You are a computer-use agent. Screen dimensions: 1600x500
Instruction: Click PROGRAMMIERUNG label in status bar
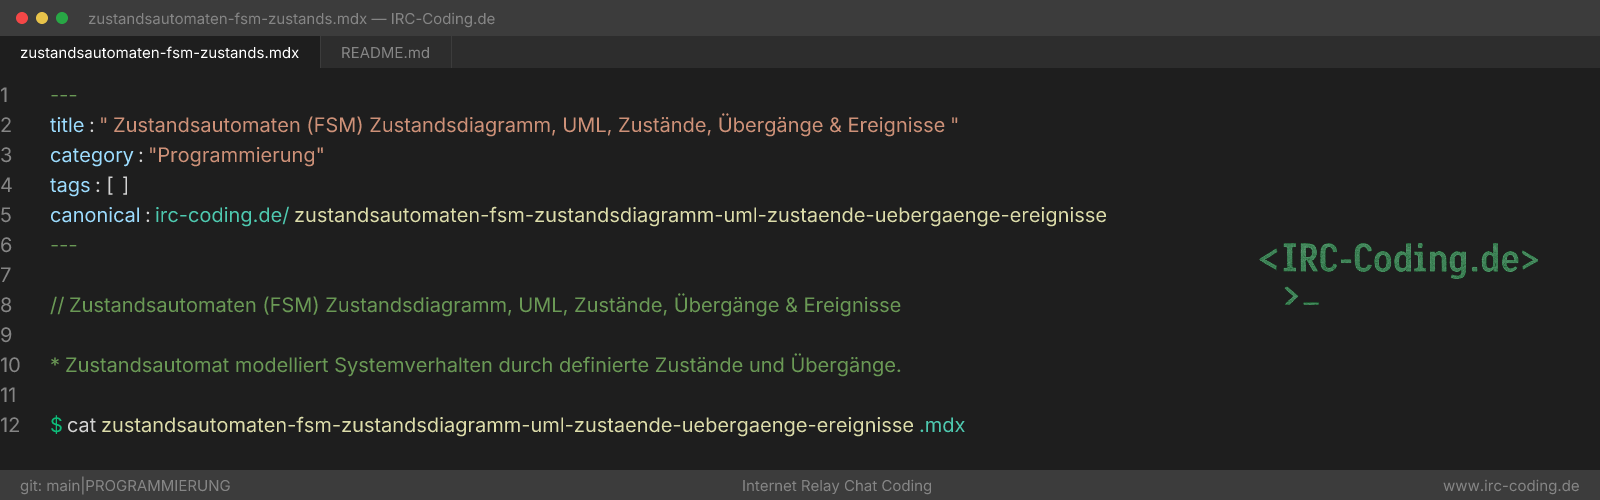(x=158, y=486)
